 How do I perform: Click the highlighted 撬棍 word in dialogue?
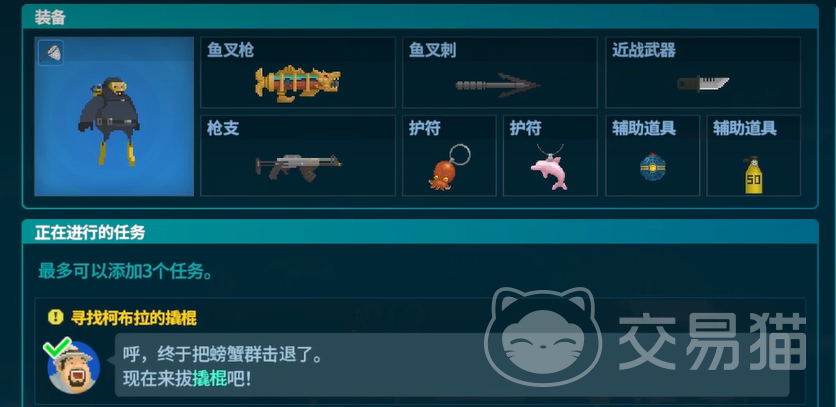[209, 379]
